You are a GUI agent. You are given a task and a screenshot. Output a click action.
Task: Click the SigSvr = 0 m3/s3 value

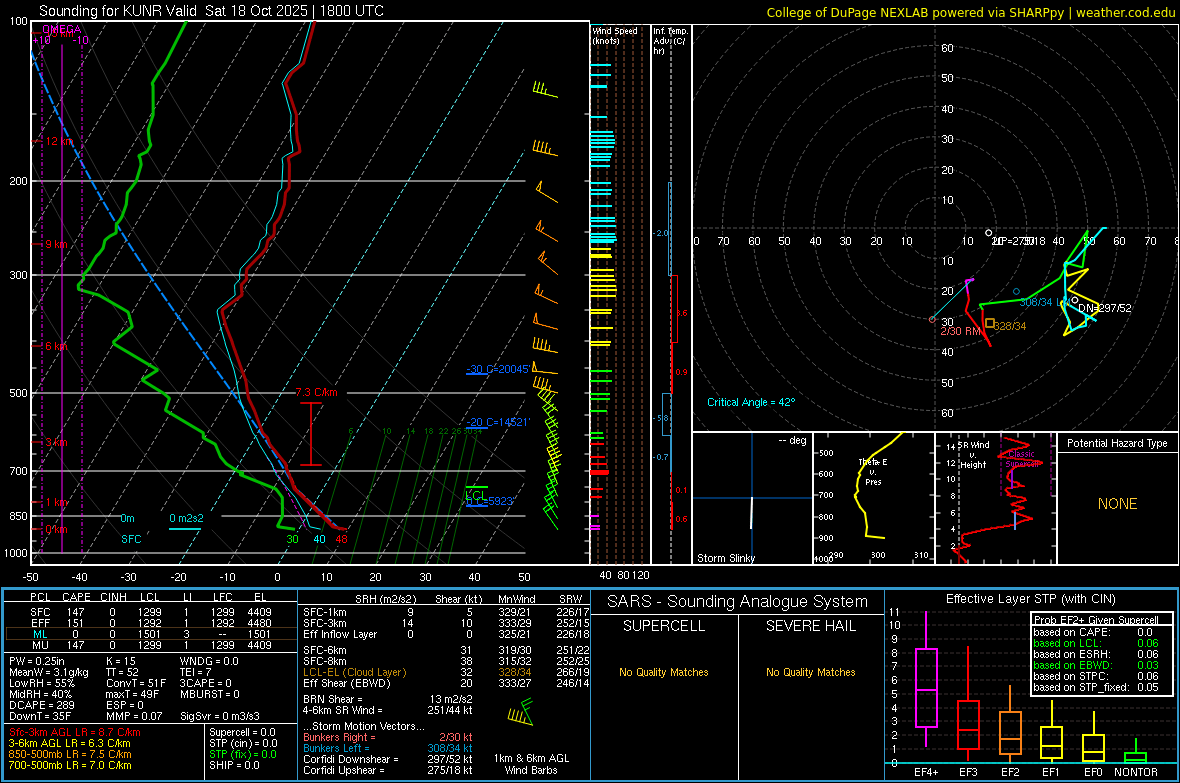220,716
